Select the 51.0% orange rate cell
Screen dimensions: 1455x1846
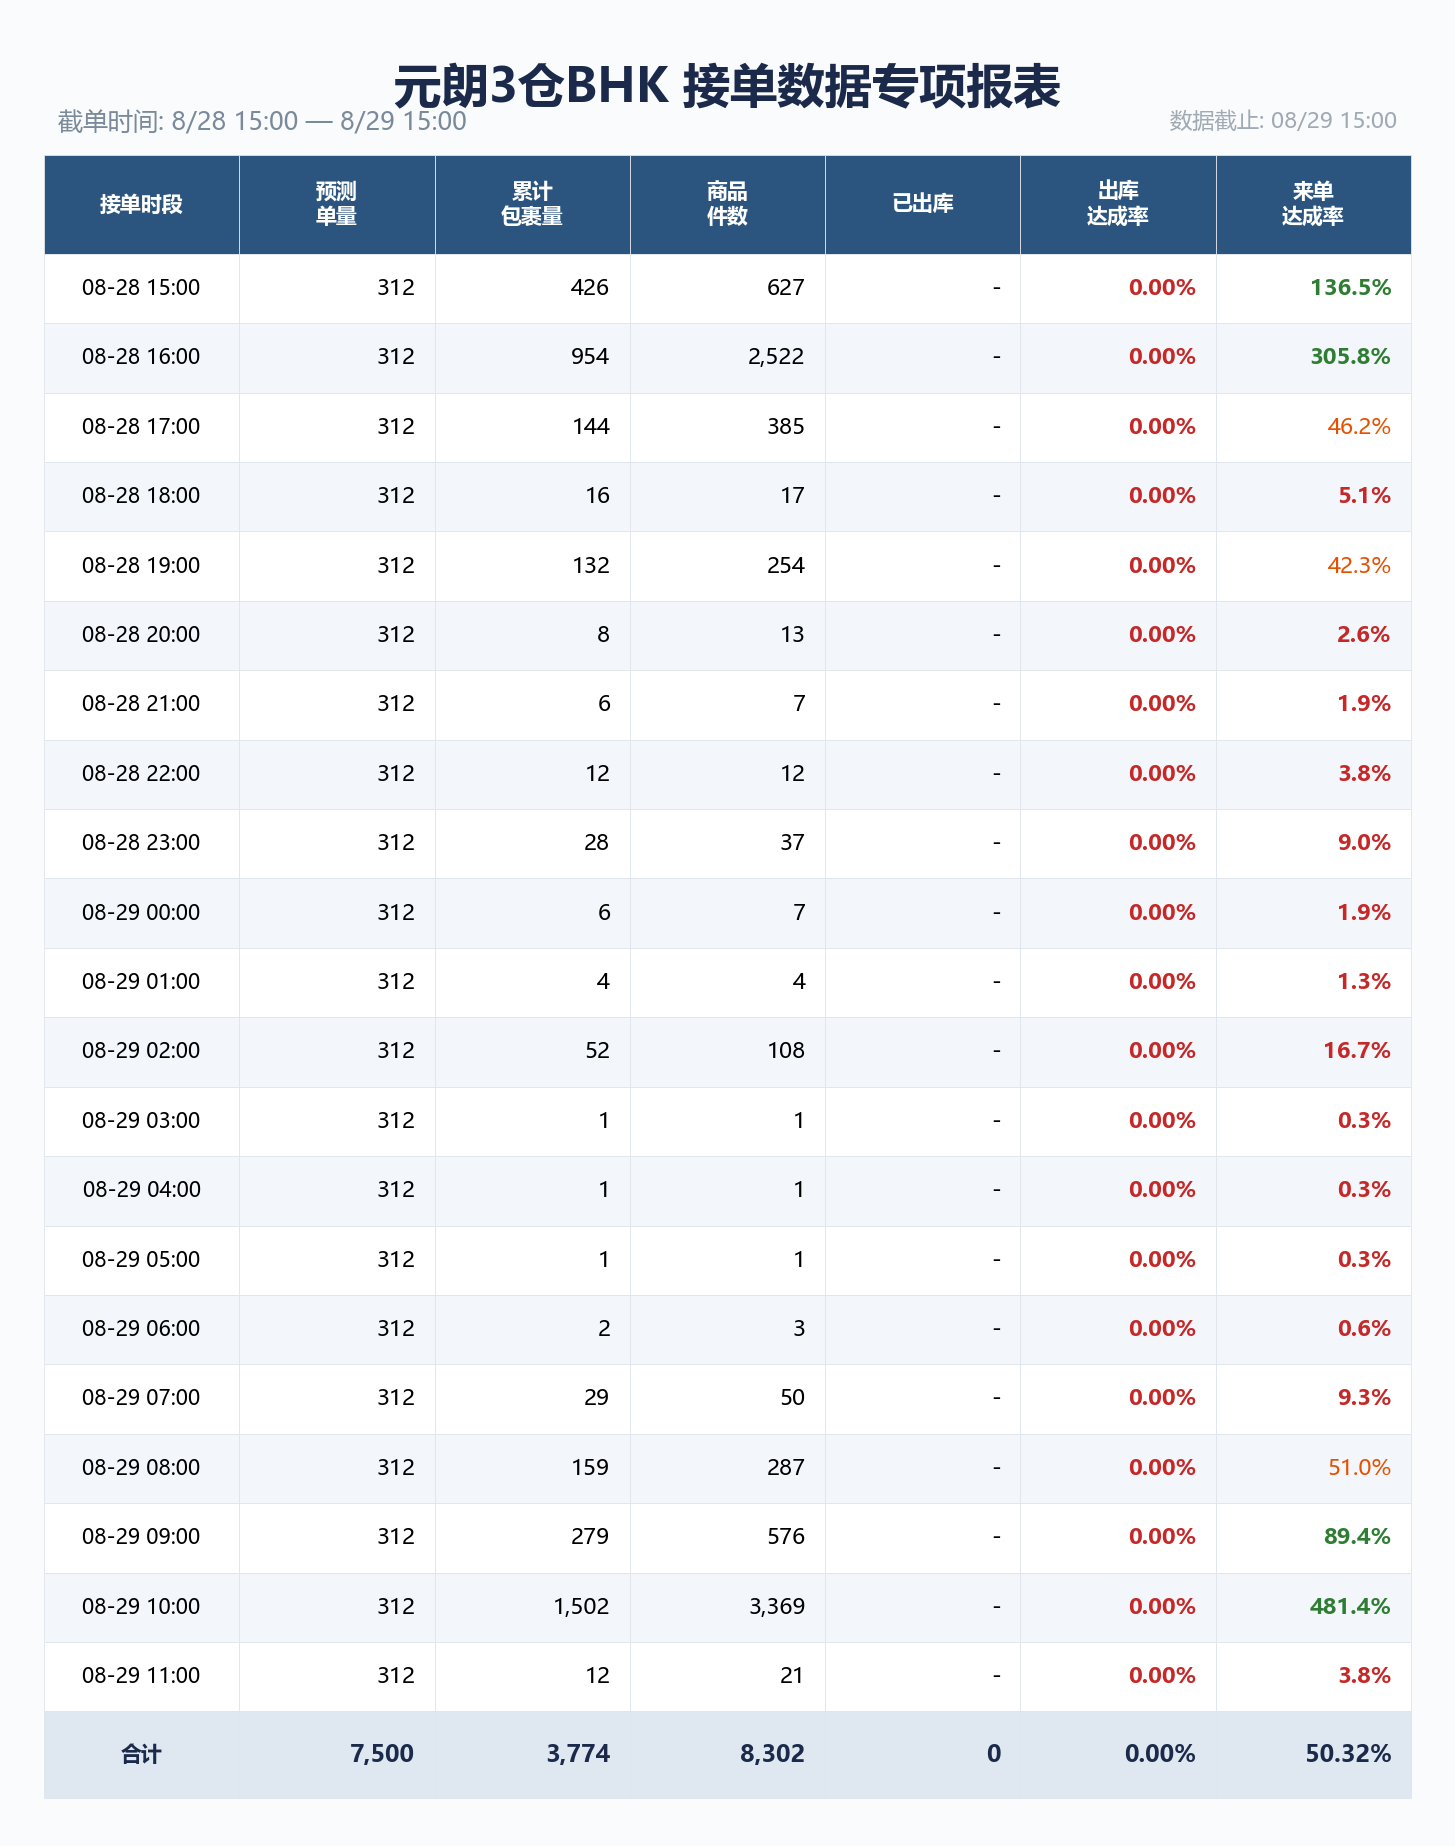coord(1359,1467)
